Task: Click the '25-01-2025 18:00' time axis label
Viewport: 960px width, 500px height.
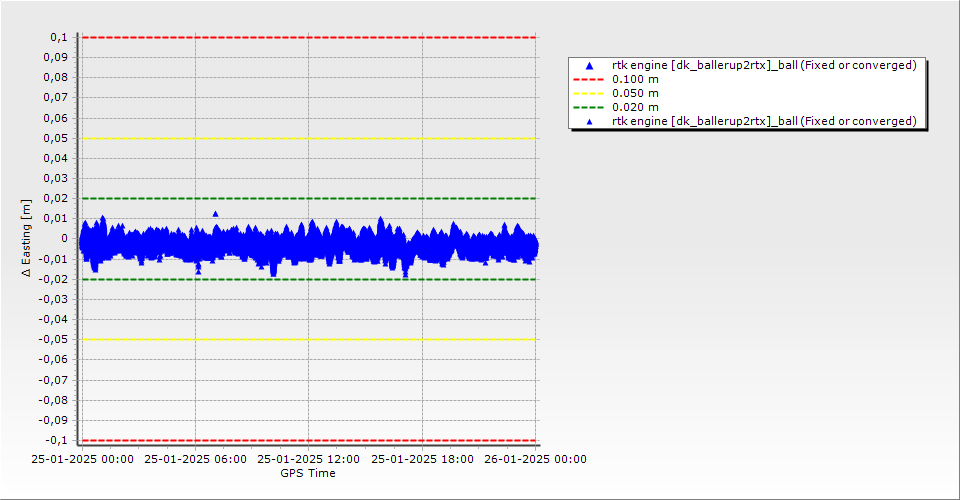Action: [422, 459]
